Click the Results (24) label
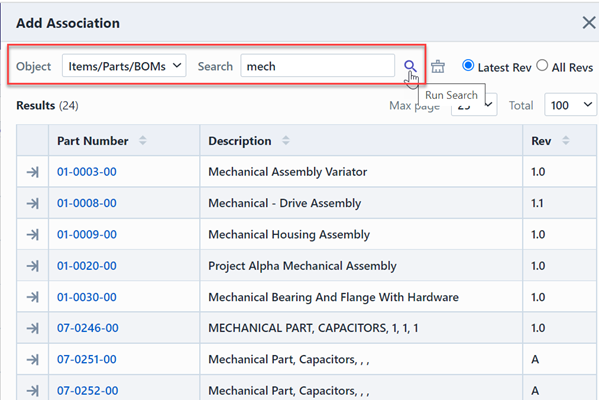599x400 pixels. [x=47, y=105]
